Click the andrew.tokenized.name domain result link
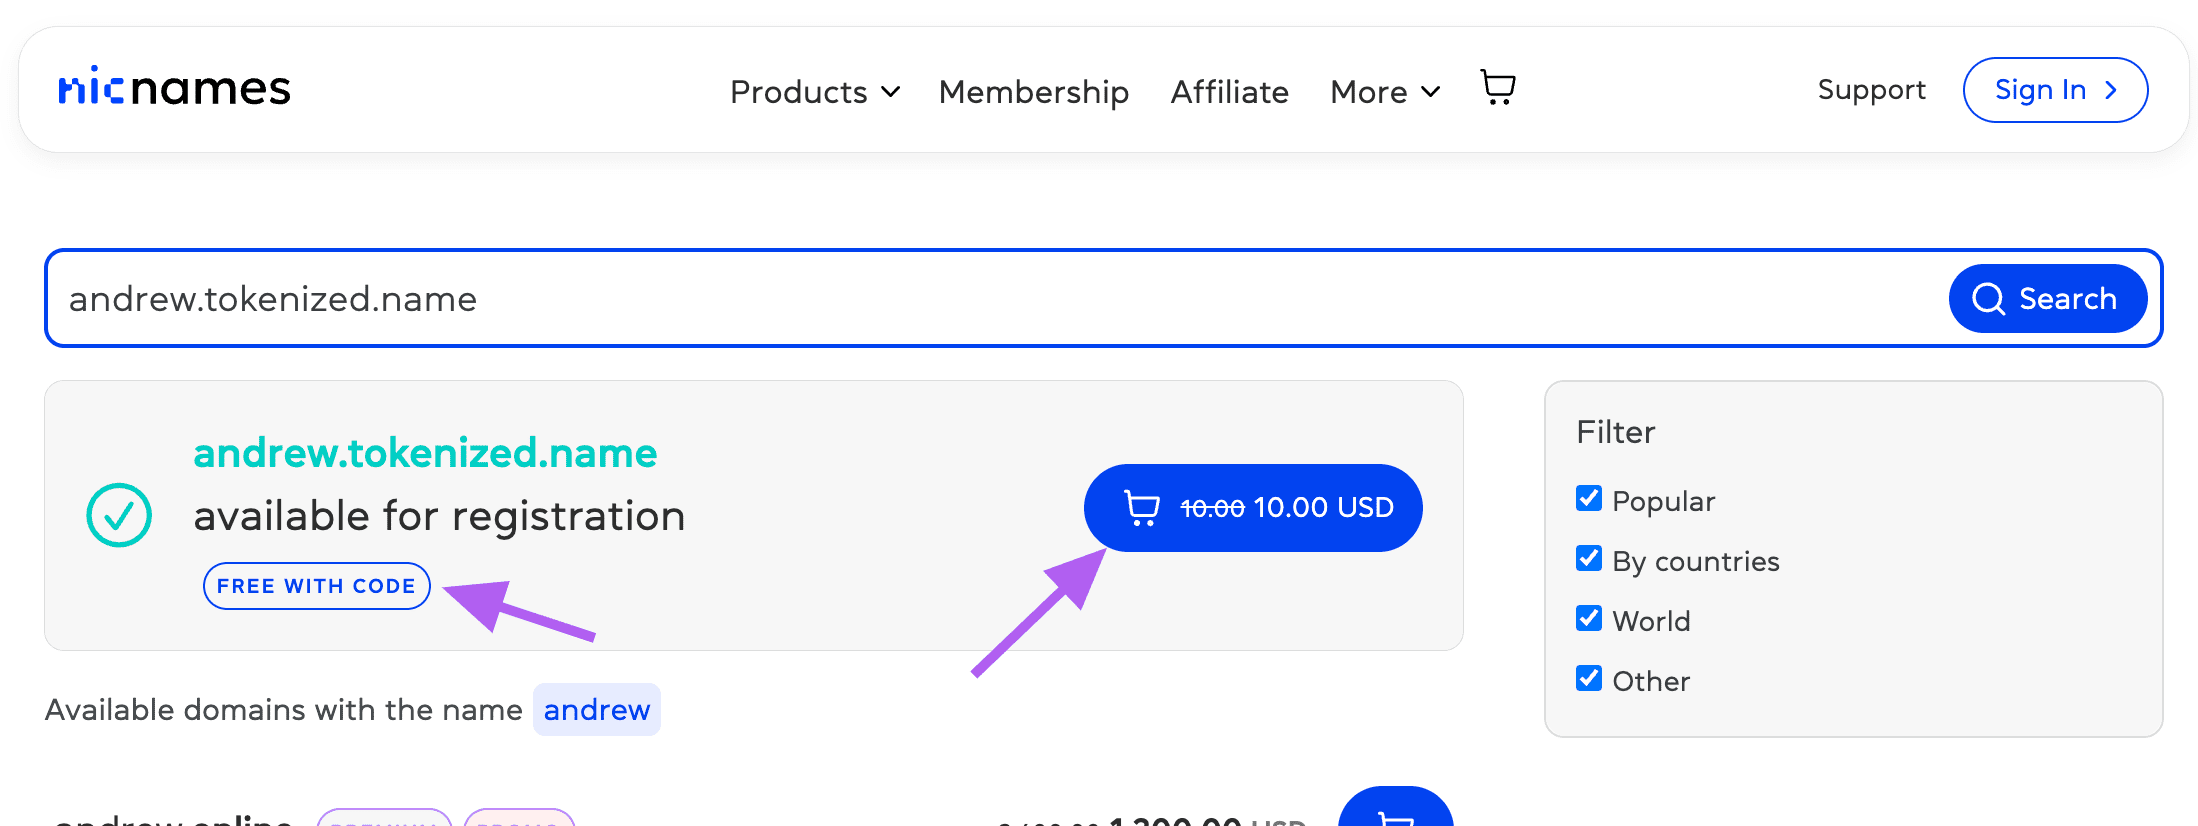 pos(425,453)
